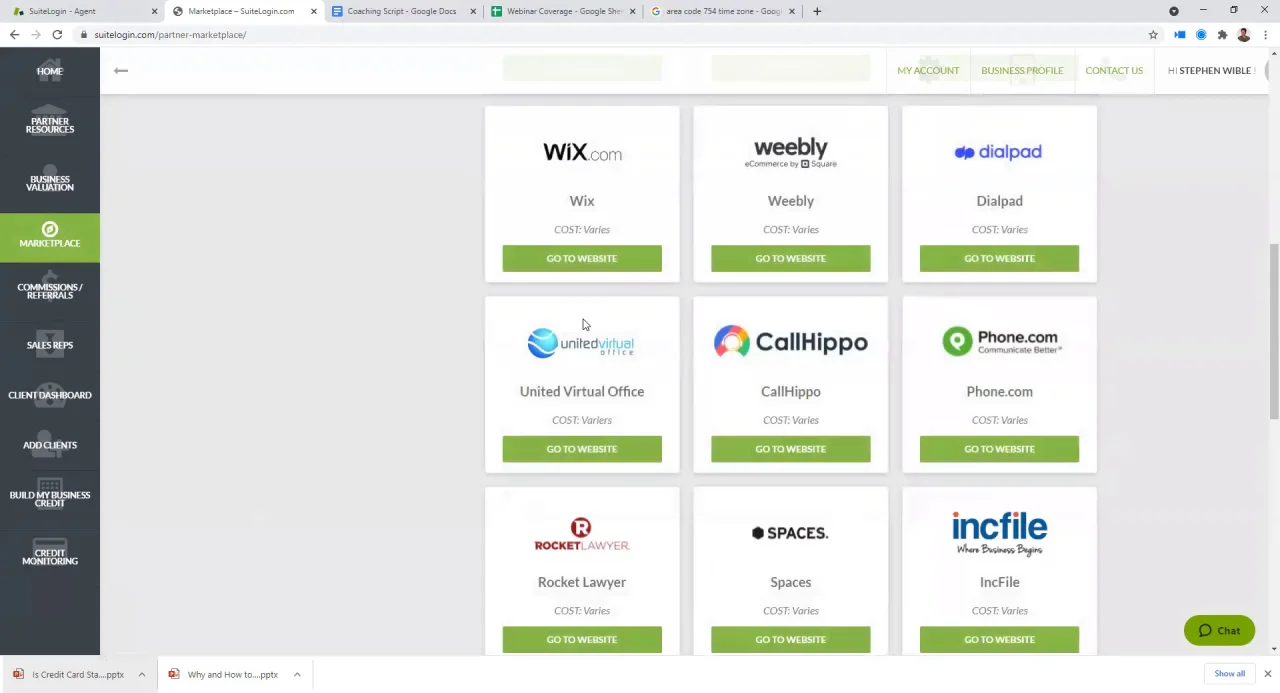Open Contact Us in the top menu
Image resolution: width=1280 pixels, height=693 pixels.
1114,70
